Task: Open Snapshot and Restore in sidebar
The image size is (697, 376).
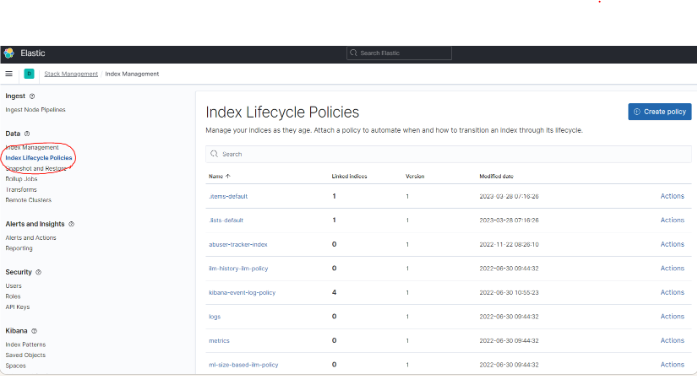Action: coord(37,168)
